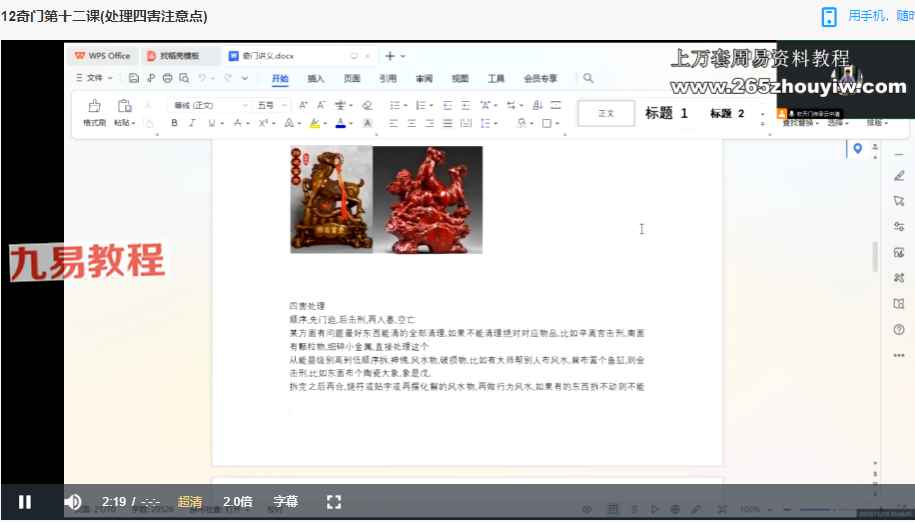Open the 工具 ribbon tab
This screenshot has width=915, height=522.
tap(496, 78)
